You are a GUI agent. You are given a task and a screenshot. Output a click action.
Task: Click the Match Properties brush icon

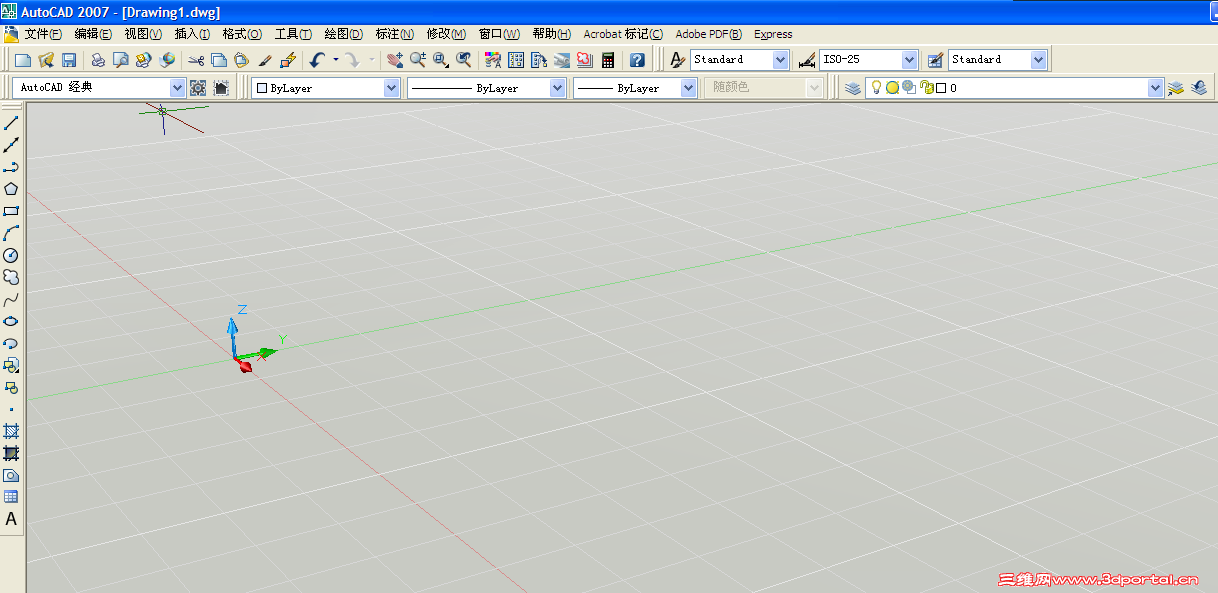(265, 60)
